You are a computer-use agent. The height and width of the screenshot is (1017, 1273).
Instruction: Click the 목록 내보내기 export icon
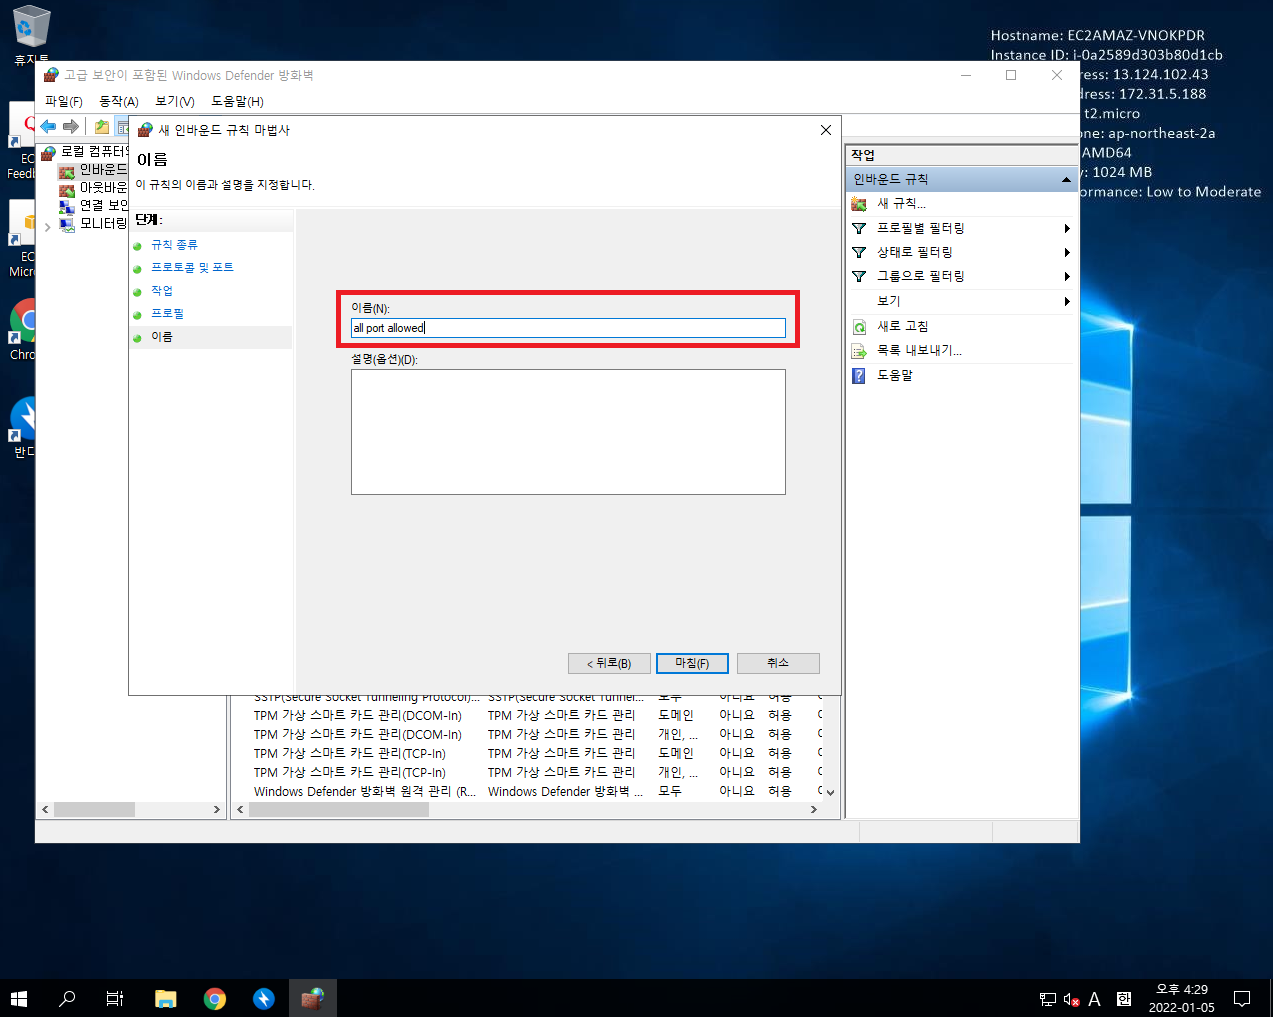coord(859,351)
